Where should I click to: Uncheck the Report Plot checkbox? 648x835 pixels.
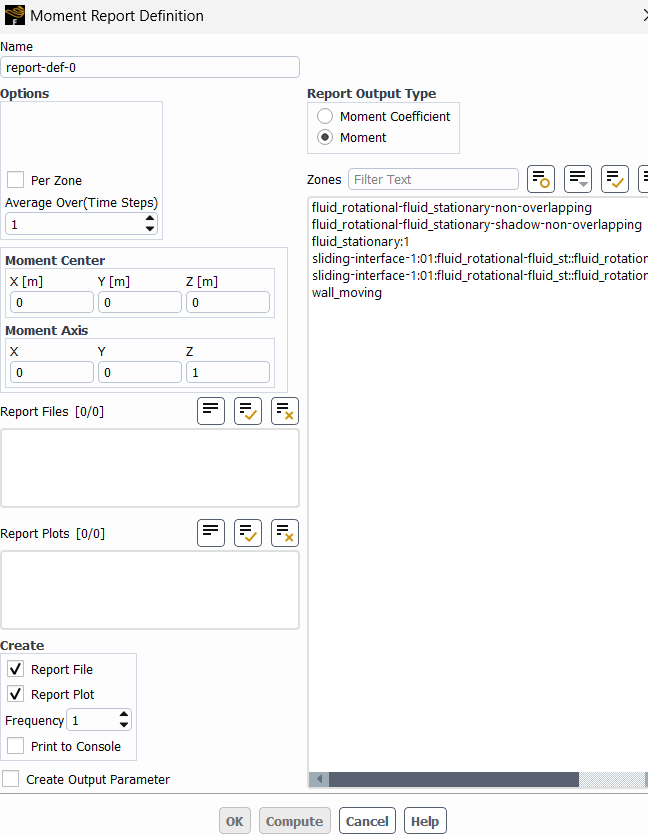(x=15, y=694)
